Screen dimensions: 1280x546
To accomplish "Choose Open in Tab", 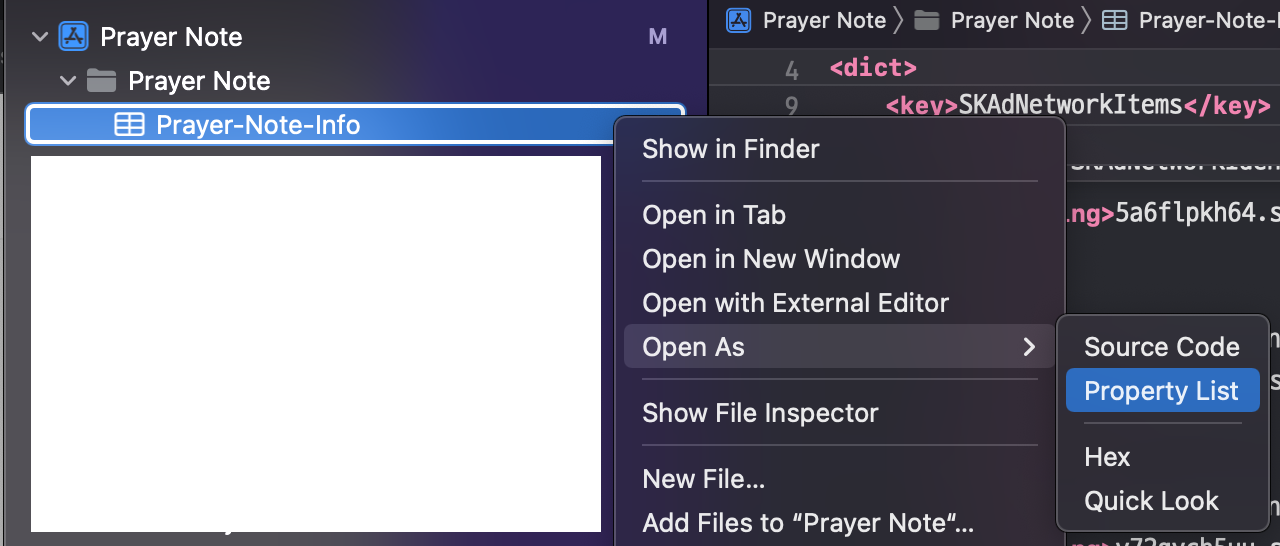I will 714,215.
